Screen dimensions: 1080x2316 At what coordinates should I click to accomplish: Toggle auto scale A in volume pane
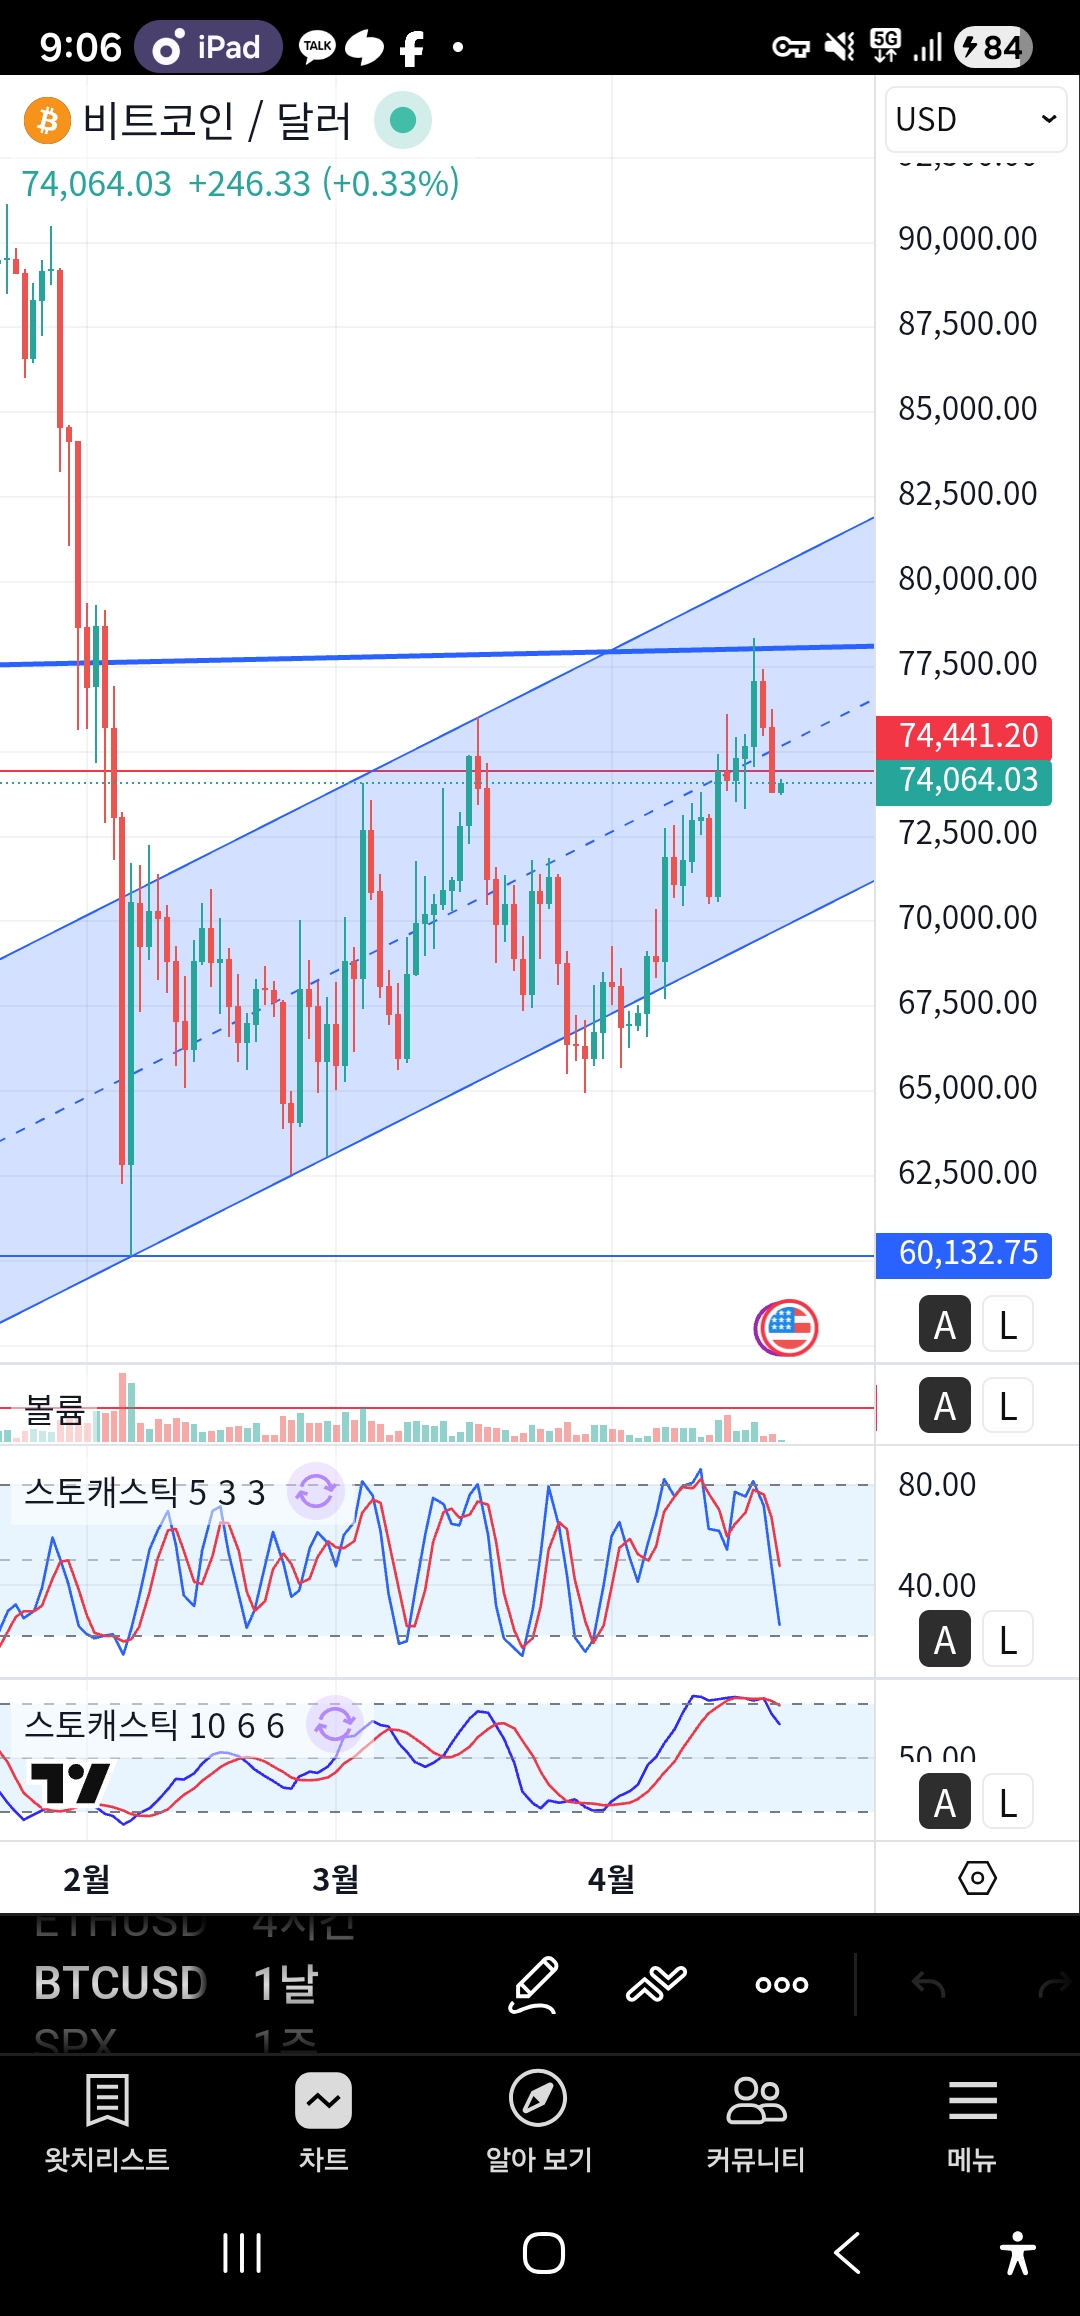click(944, 1406)
